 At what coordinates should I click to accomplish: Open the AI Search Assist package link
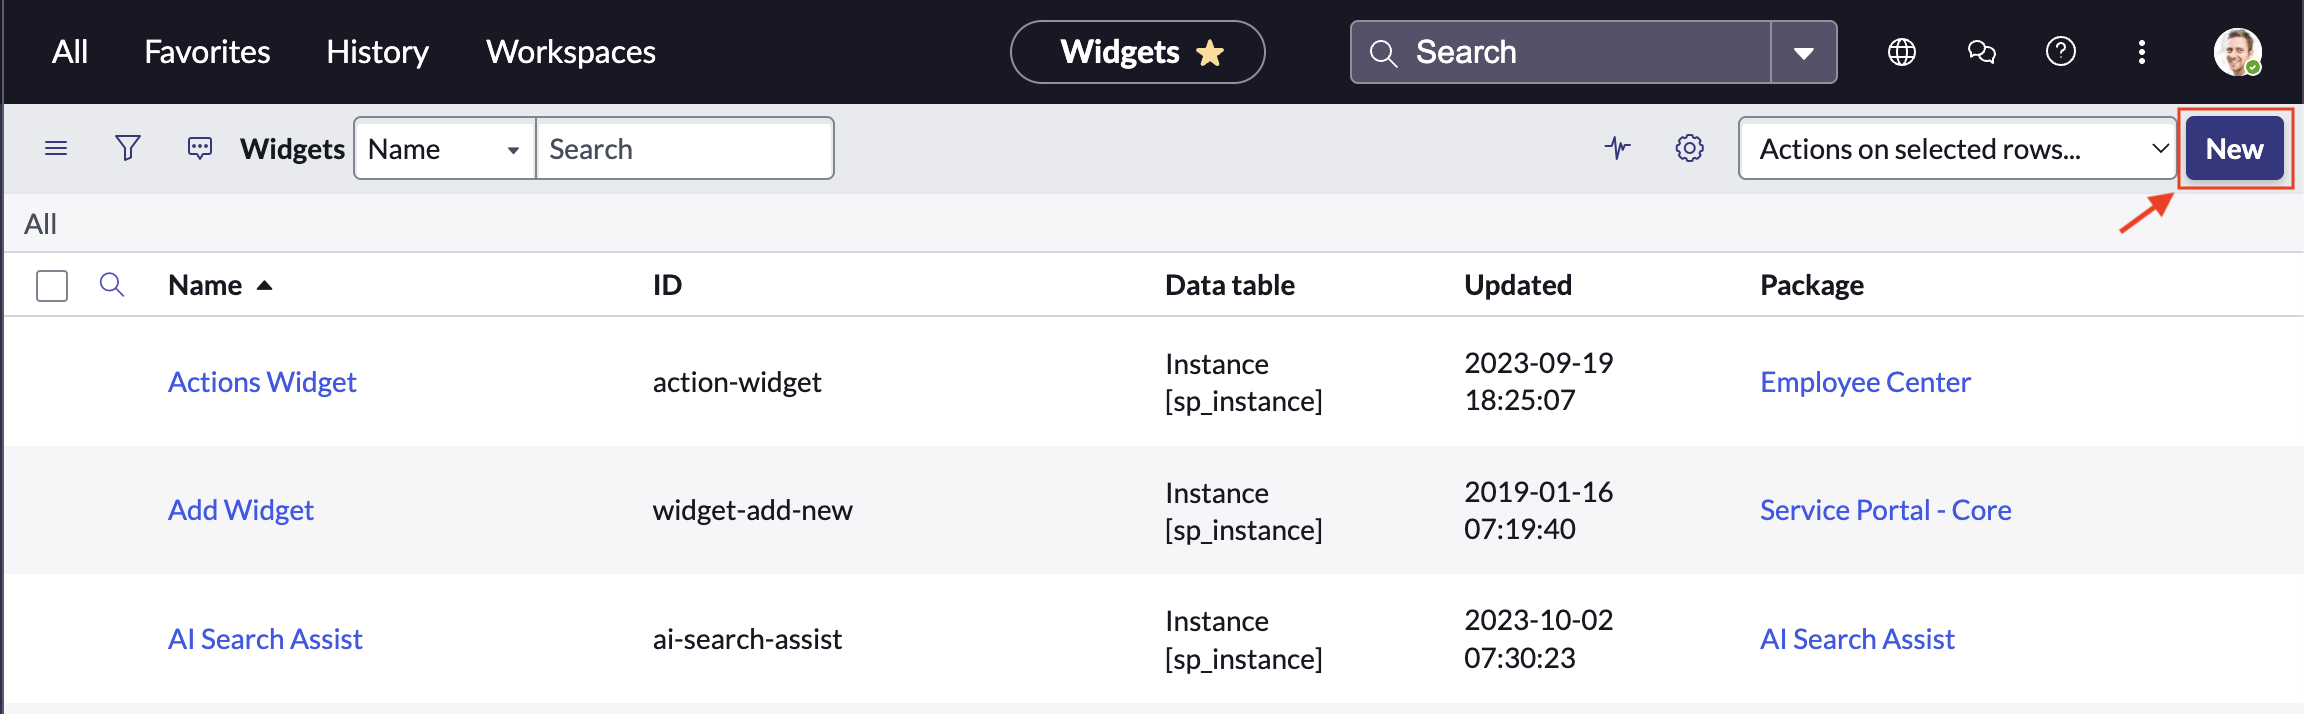pos(1857,639)
